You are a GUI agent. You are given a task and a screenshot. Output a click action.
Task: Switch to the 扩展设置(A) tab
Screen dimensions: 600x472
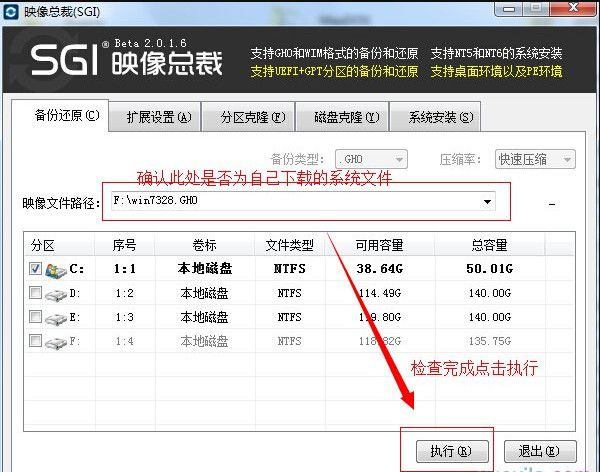click(155, 117)
